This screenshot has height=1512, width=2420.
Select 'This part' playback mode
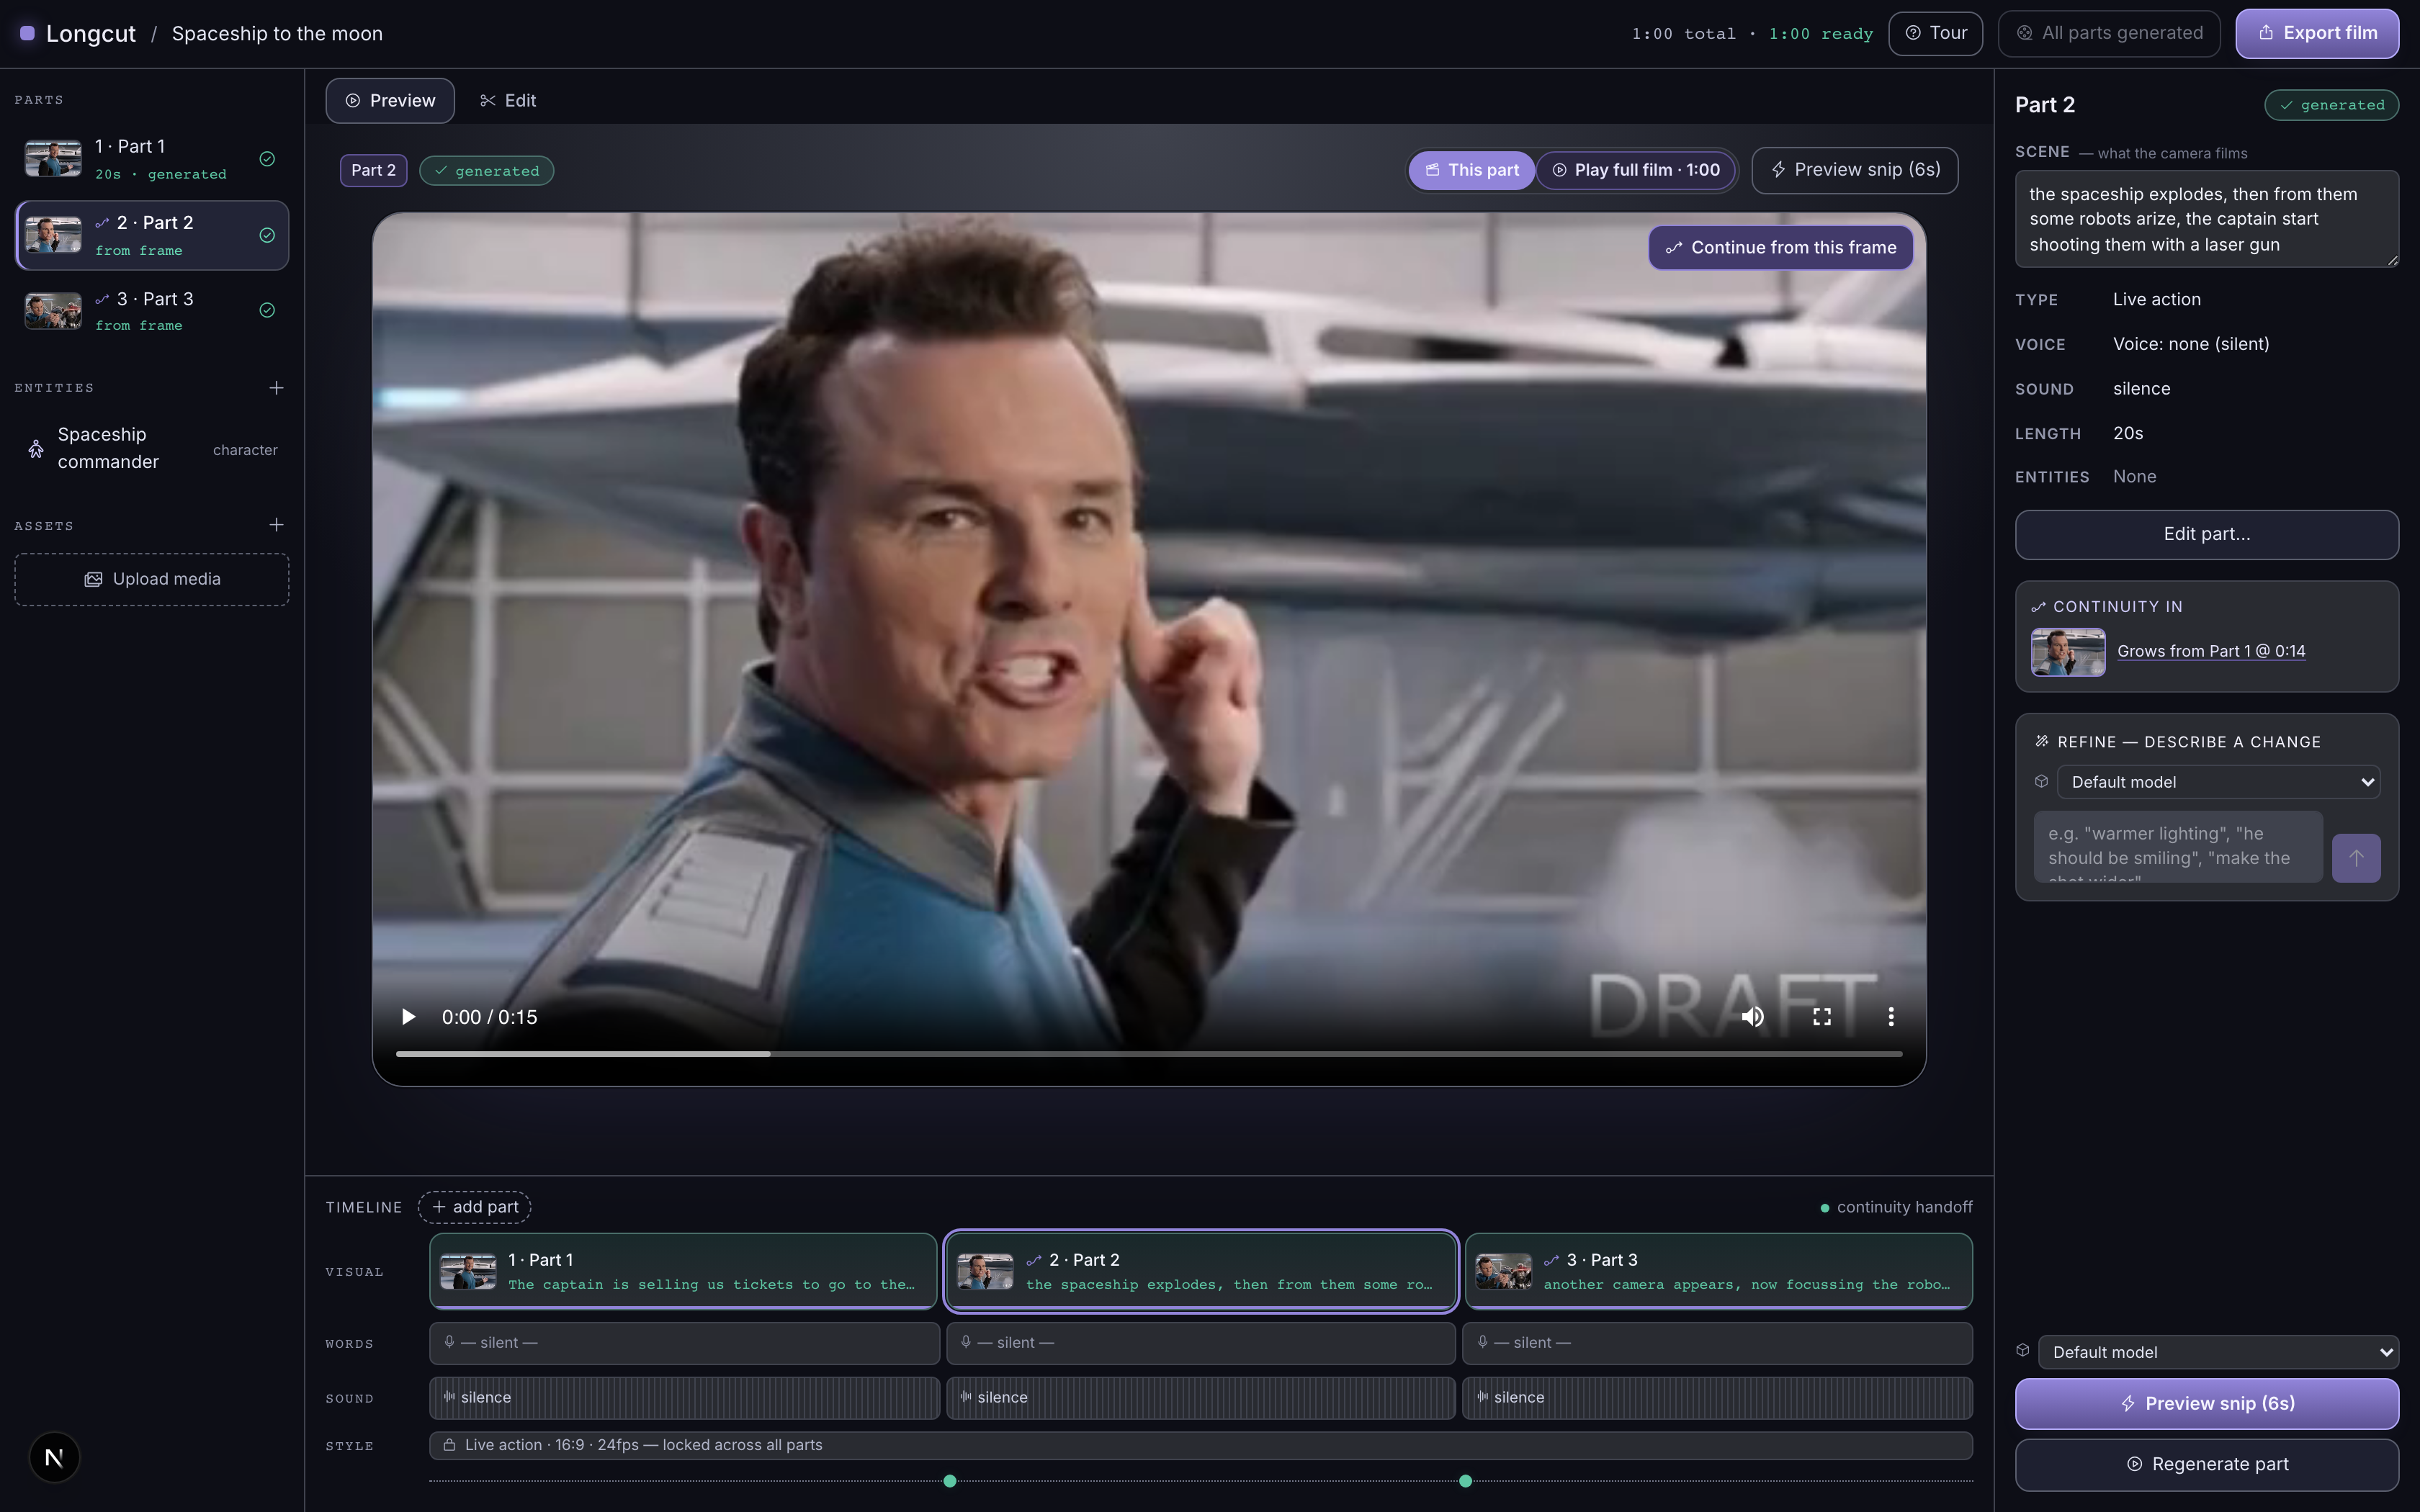(x=1472, y=170)
